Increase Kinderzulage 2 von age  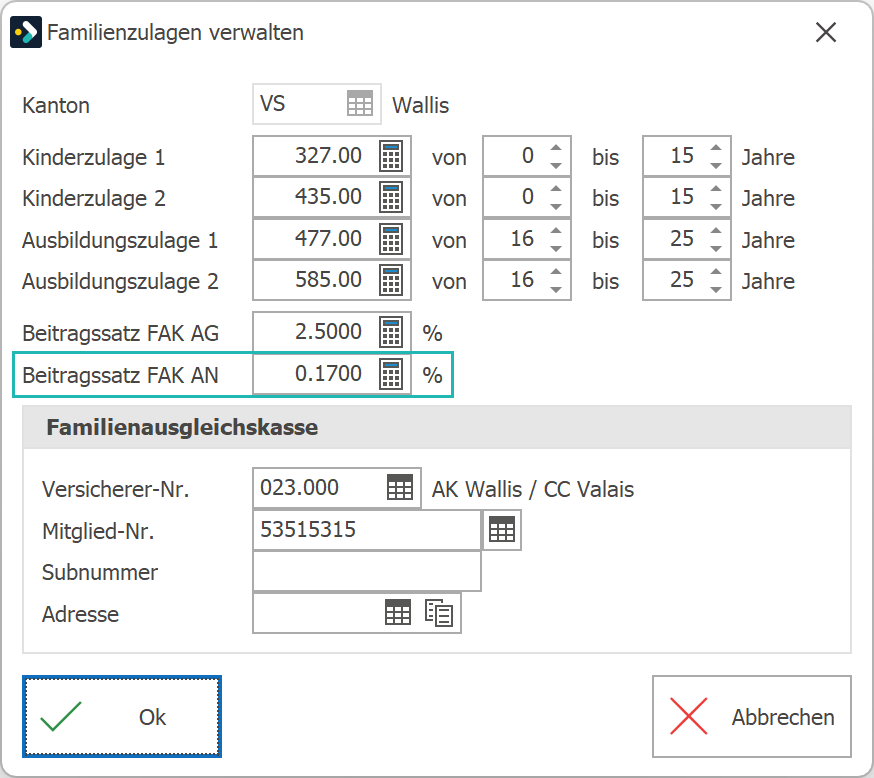click(556, 189)
